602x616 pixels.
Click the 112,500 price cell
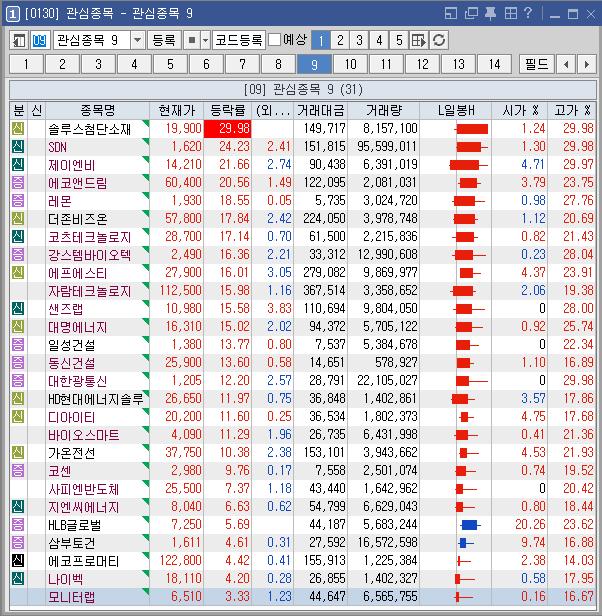[176, 291]
